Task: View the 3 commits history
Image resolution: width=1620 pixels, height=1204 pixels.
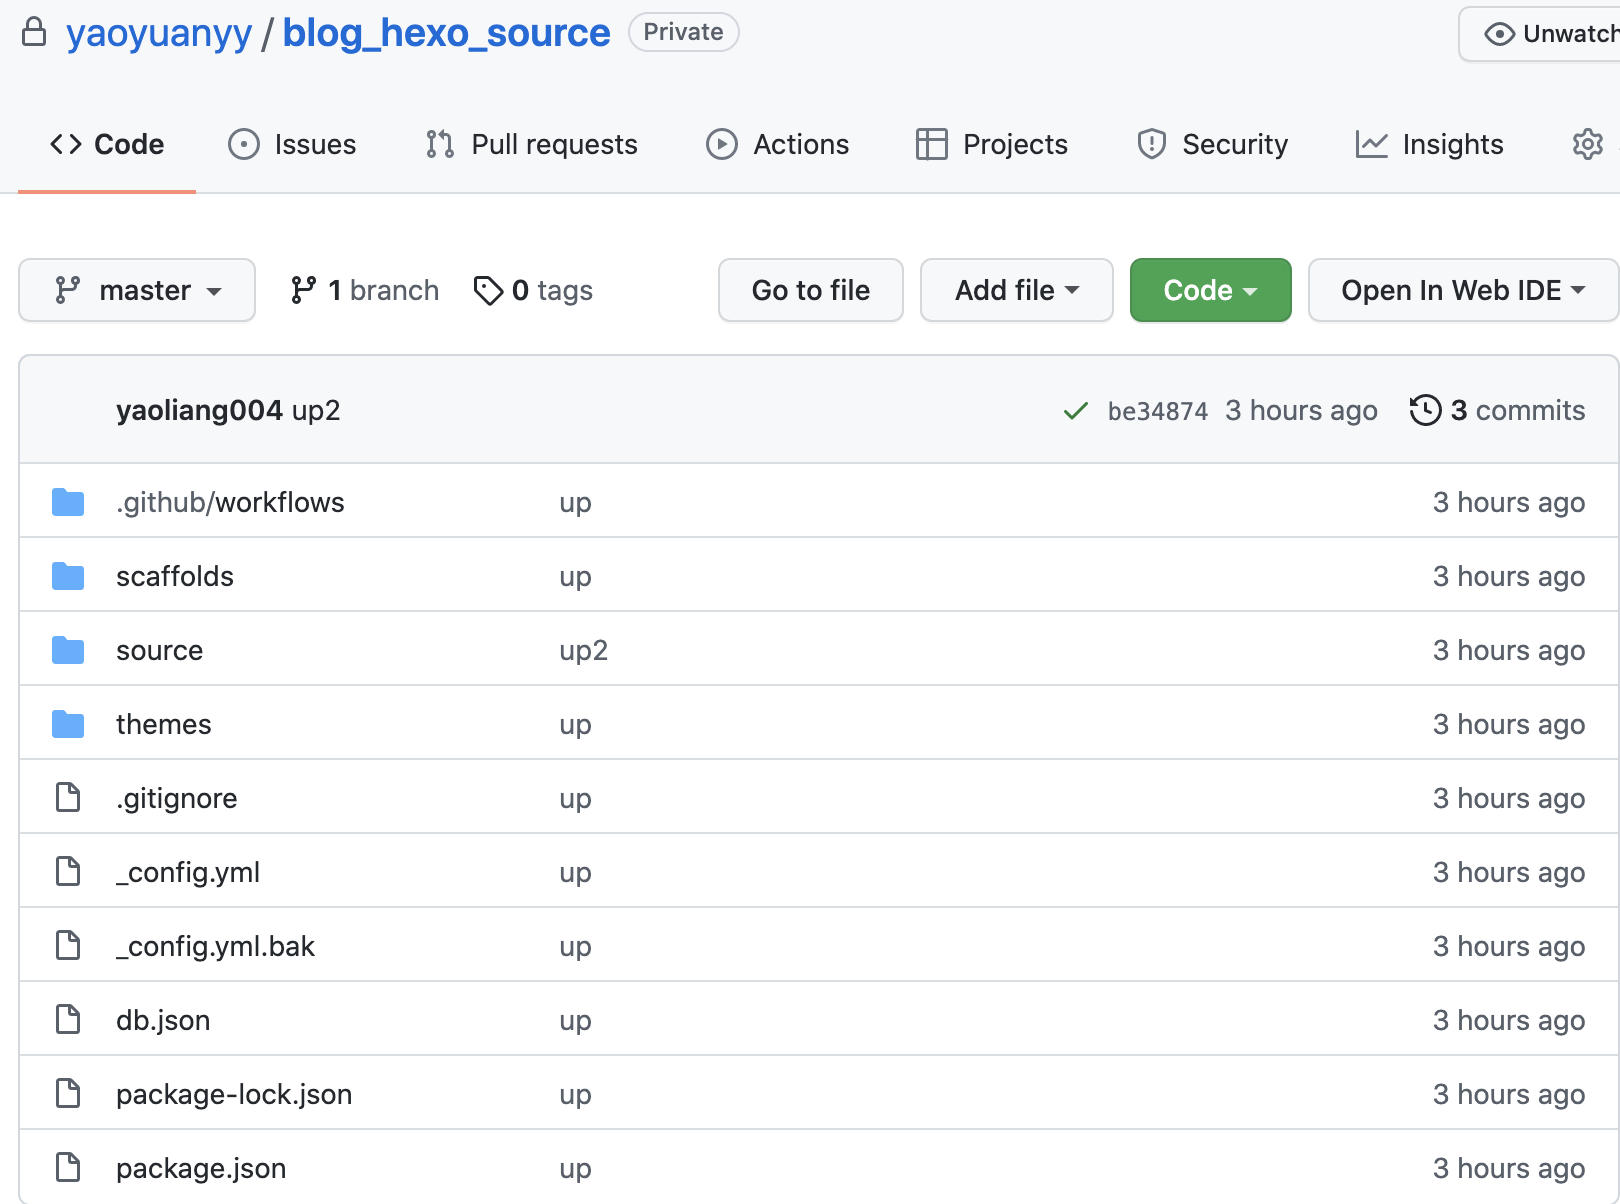Action: (x=1497, y=411)
